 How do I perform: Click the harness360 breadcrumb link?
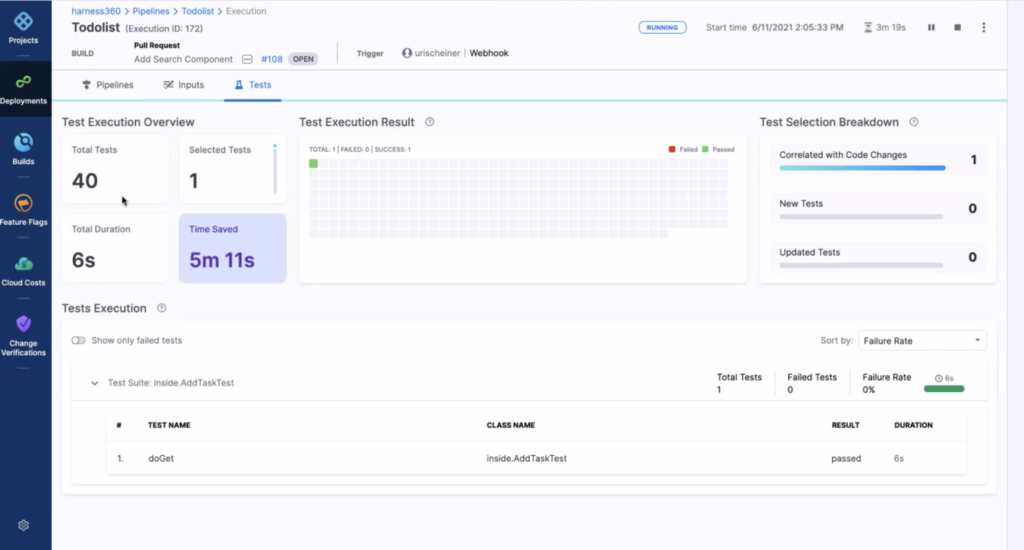tap(96, 11)
